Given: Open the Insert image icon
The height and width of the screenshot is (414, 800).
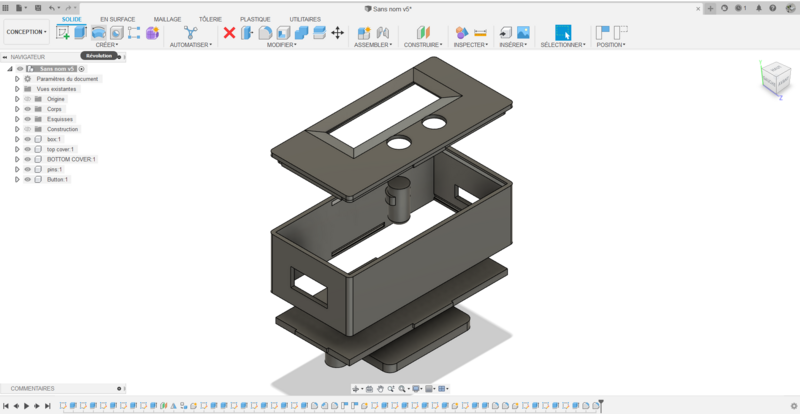Looking at the screenshot, I should pos(522,32).
